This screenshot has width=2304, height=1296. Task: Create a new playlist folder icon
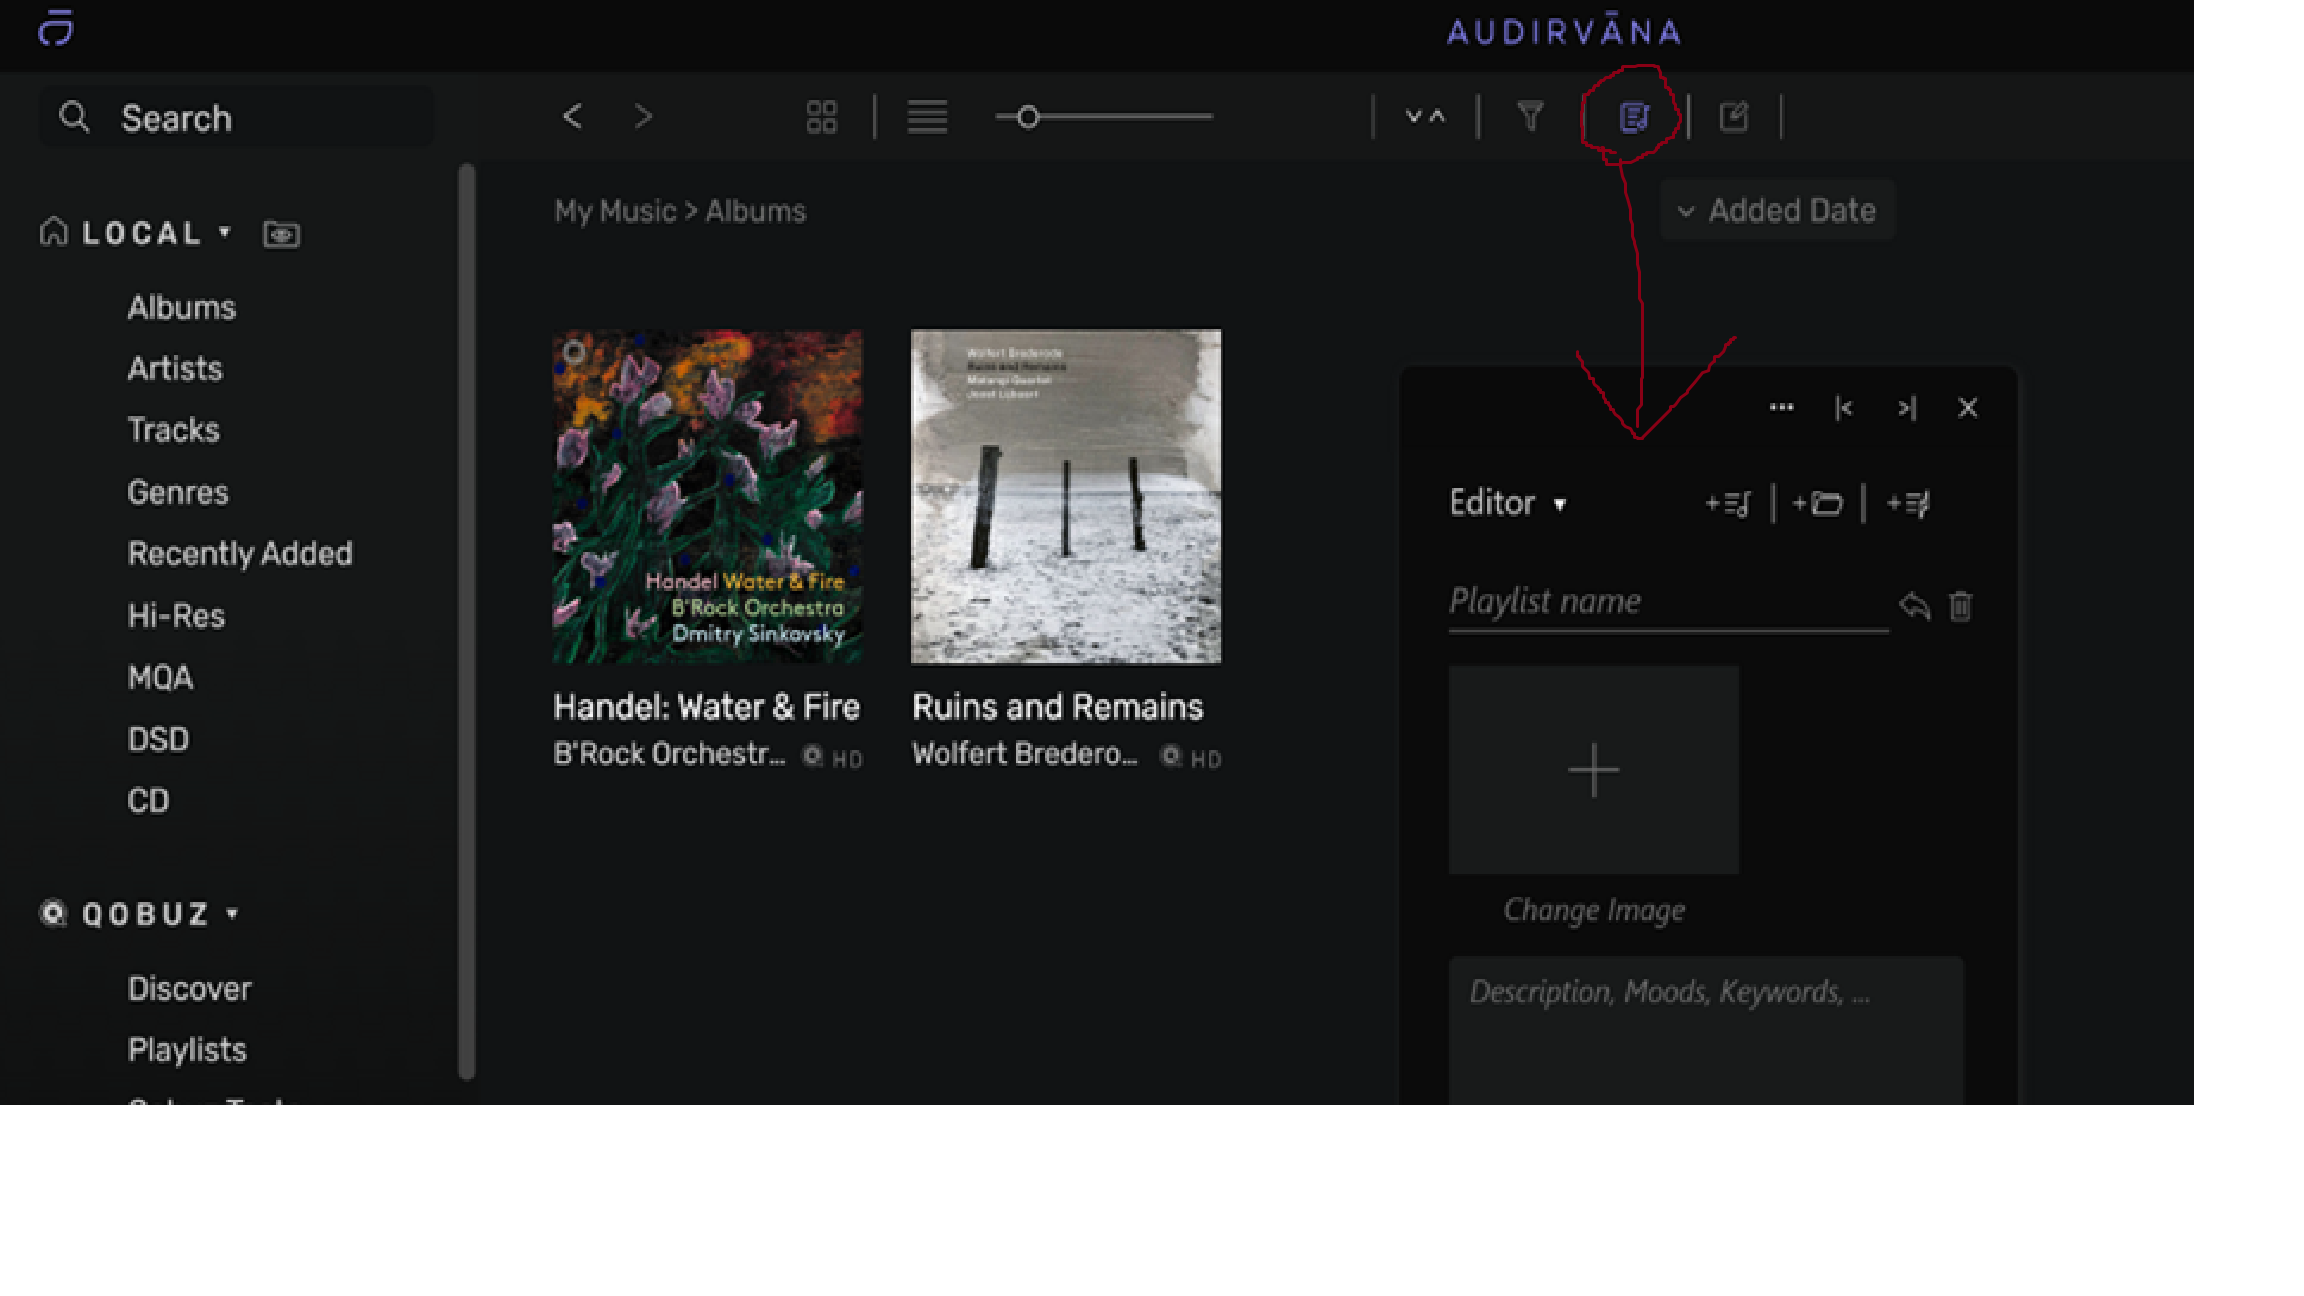pos(1817,503)
